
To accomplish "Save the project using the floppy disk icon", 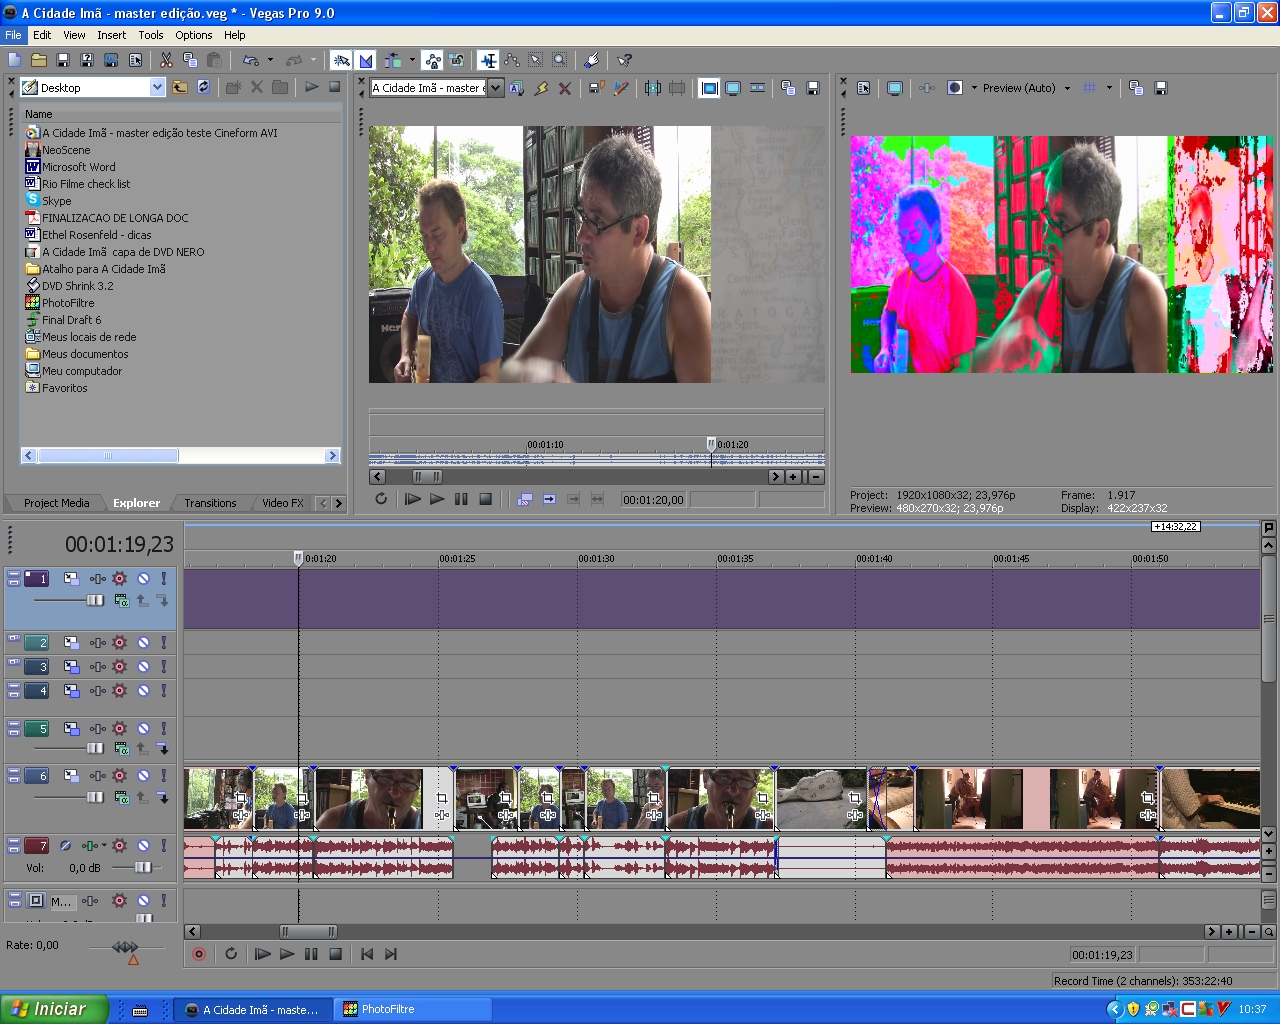I will point(63,60).
